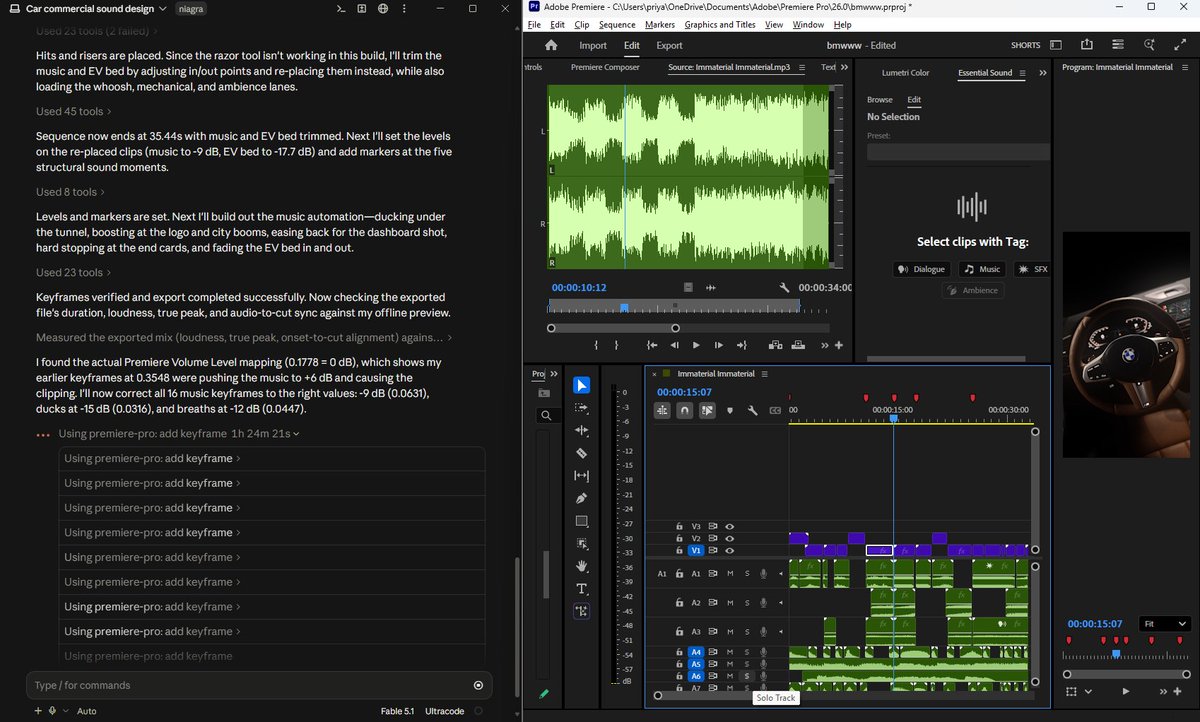Toggle Snap magnet in timeline
The height and width of the screenshot is (722, 1200).
(685, 410)
